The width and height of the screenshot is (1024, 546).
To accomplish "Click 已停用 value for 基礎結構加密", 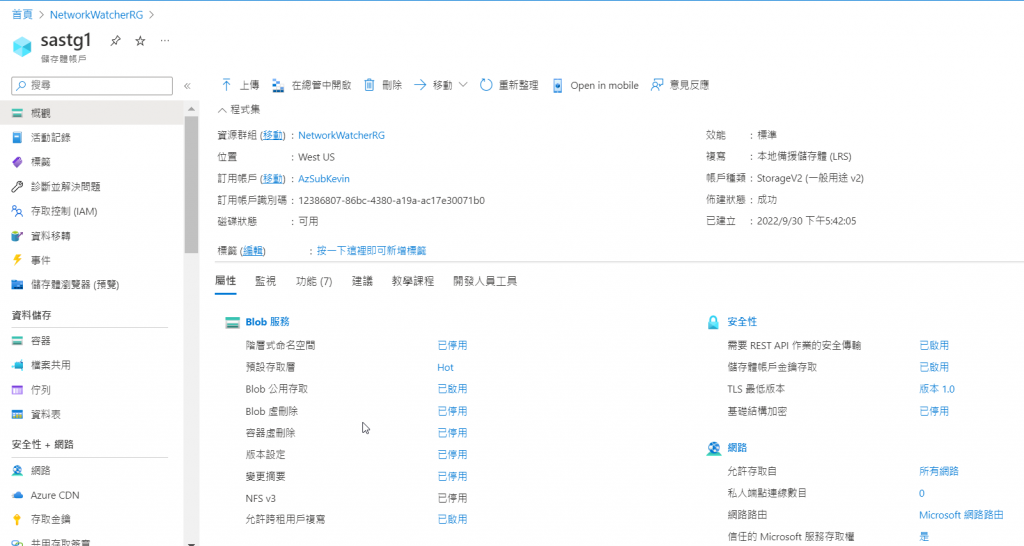I will 935,411.
